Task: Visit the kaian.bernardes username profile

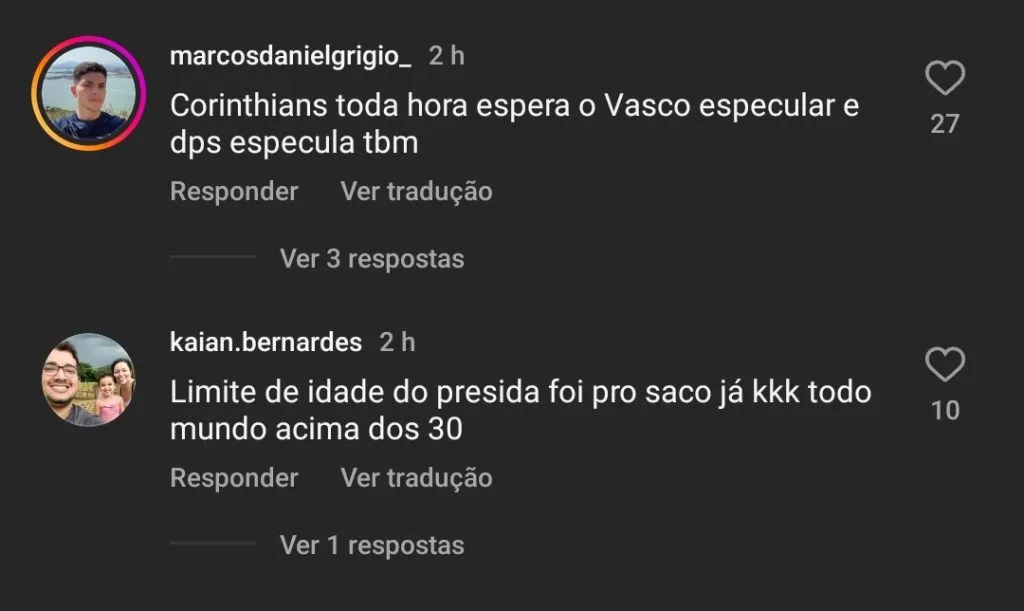Action: tap(266, 342)
